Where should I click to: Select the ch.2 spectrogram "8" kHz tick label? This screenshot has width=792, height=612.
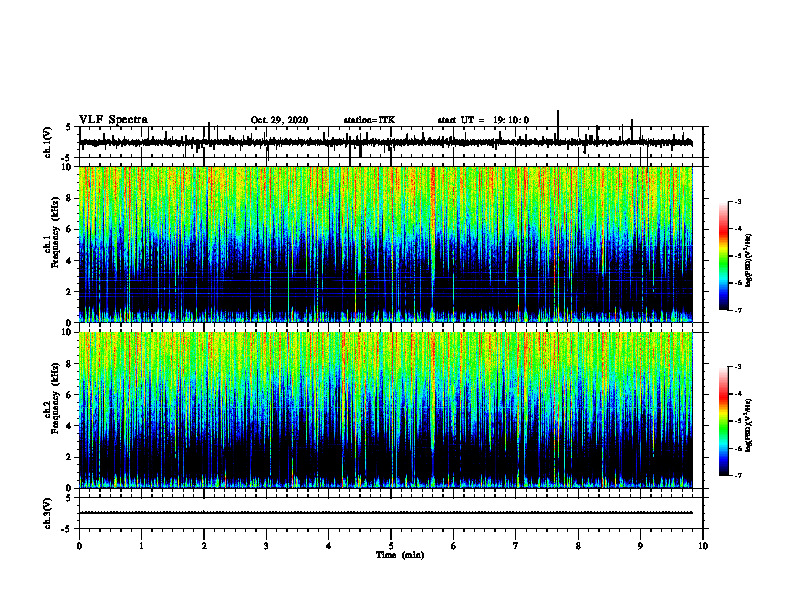[70, 364]
